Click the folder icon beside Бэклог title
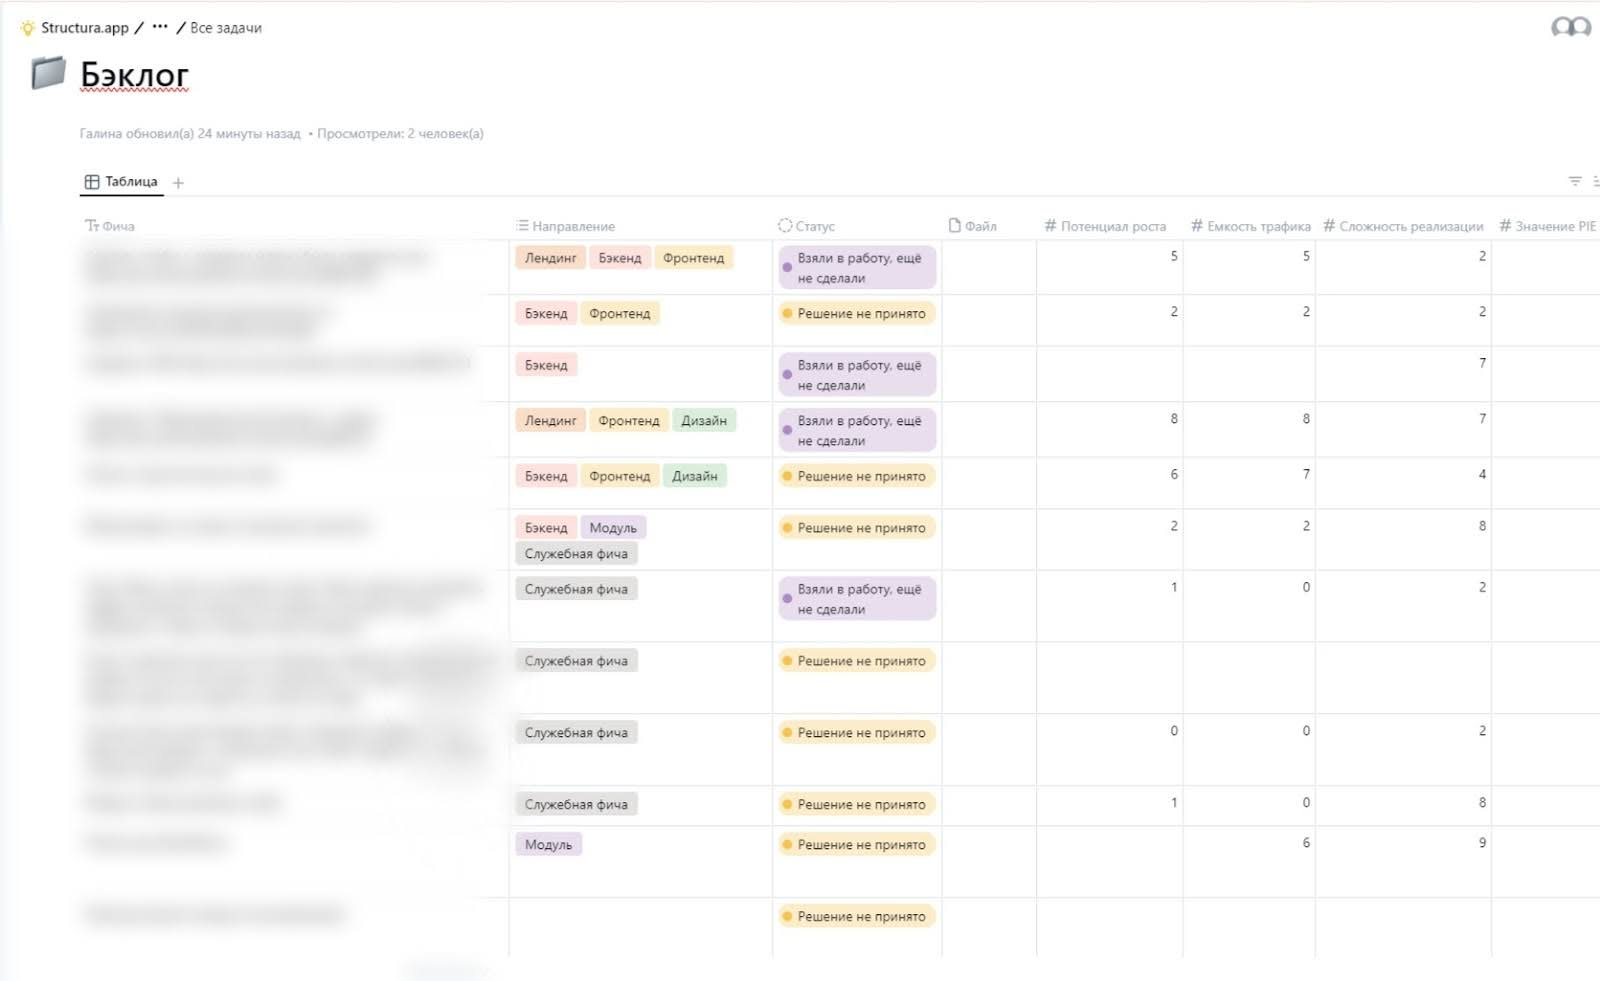Screen dimensions: 1600x981 coord(48,73)
